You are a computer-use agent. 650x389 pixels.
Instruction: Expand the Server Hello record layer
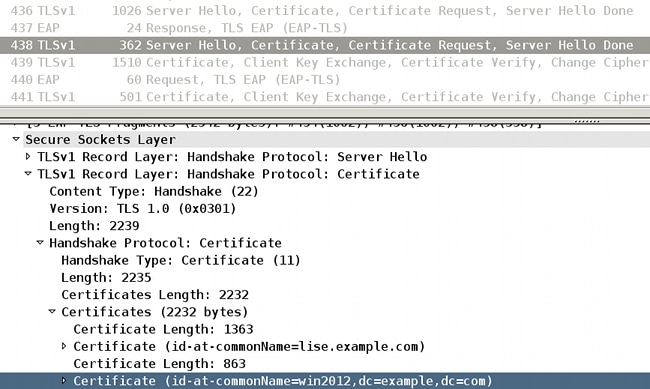click(28, 156)
